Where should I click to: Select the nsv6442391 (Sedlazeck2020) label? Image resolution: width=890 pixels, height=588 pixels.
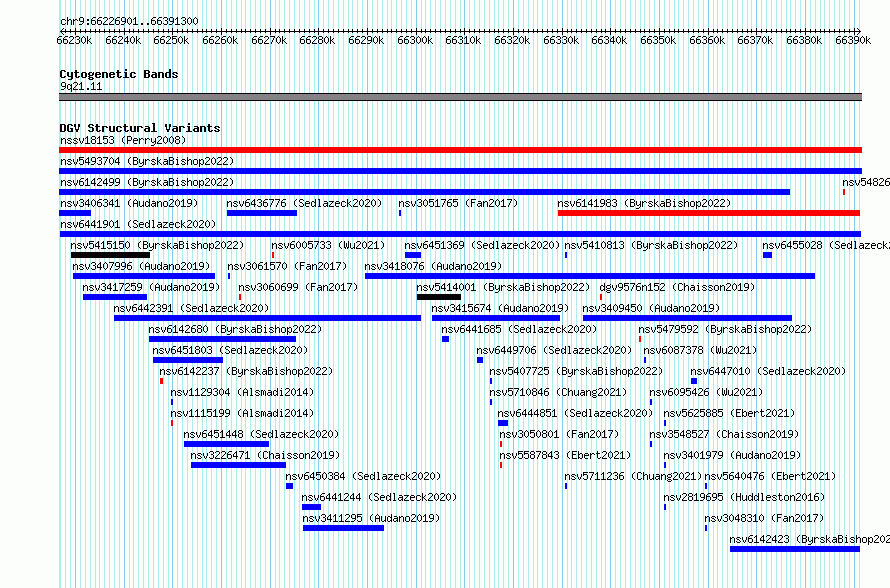click(191, 308)
